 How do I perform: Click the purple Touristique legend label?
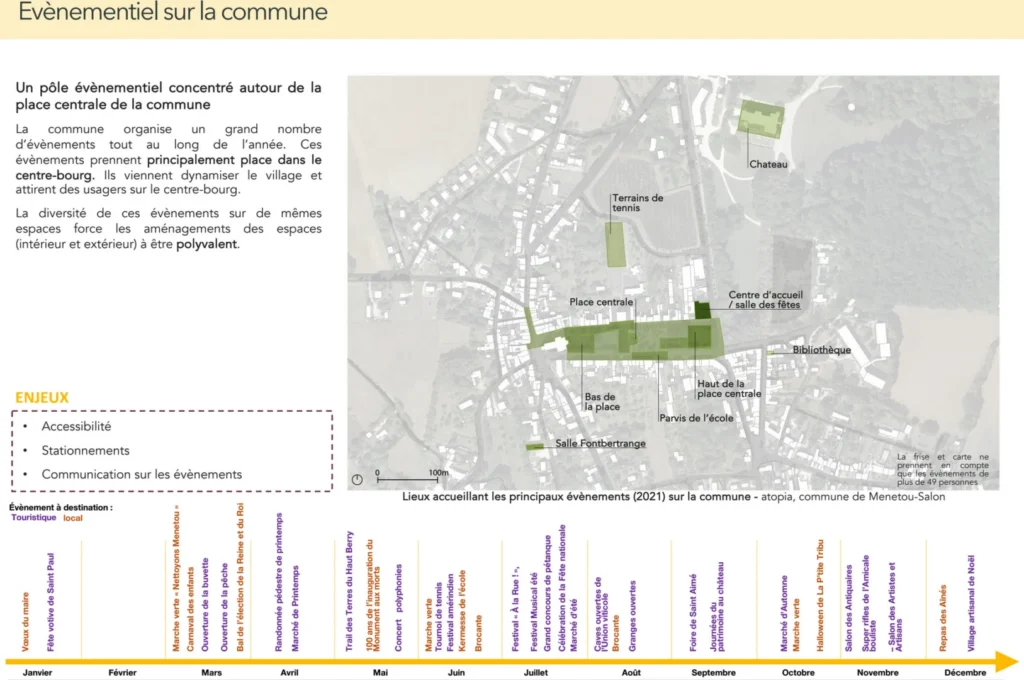pyautogui.click(x=33, y=518)
